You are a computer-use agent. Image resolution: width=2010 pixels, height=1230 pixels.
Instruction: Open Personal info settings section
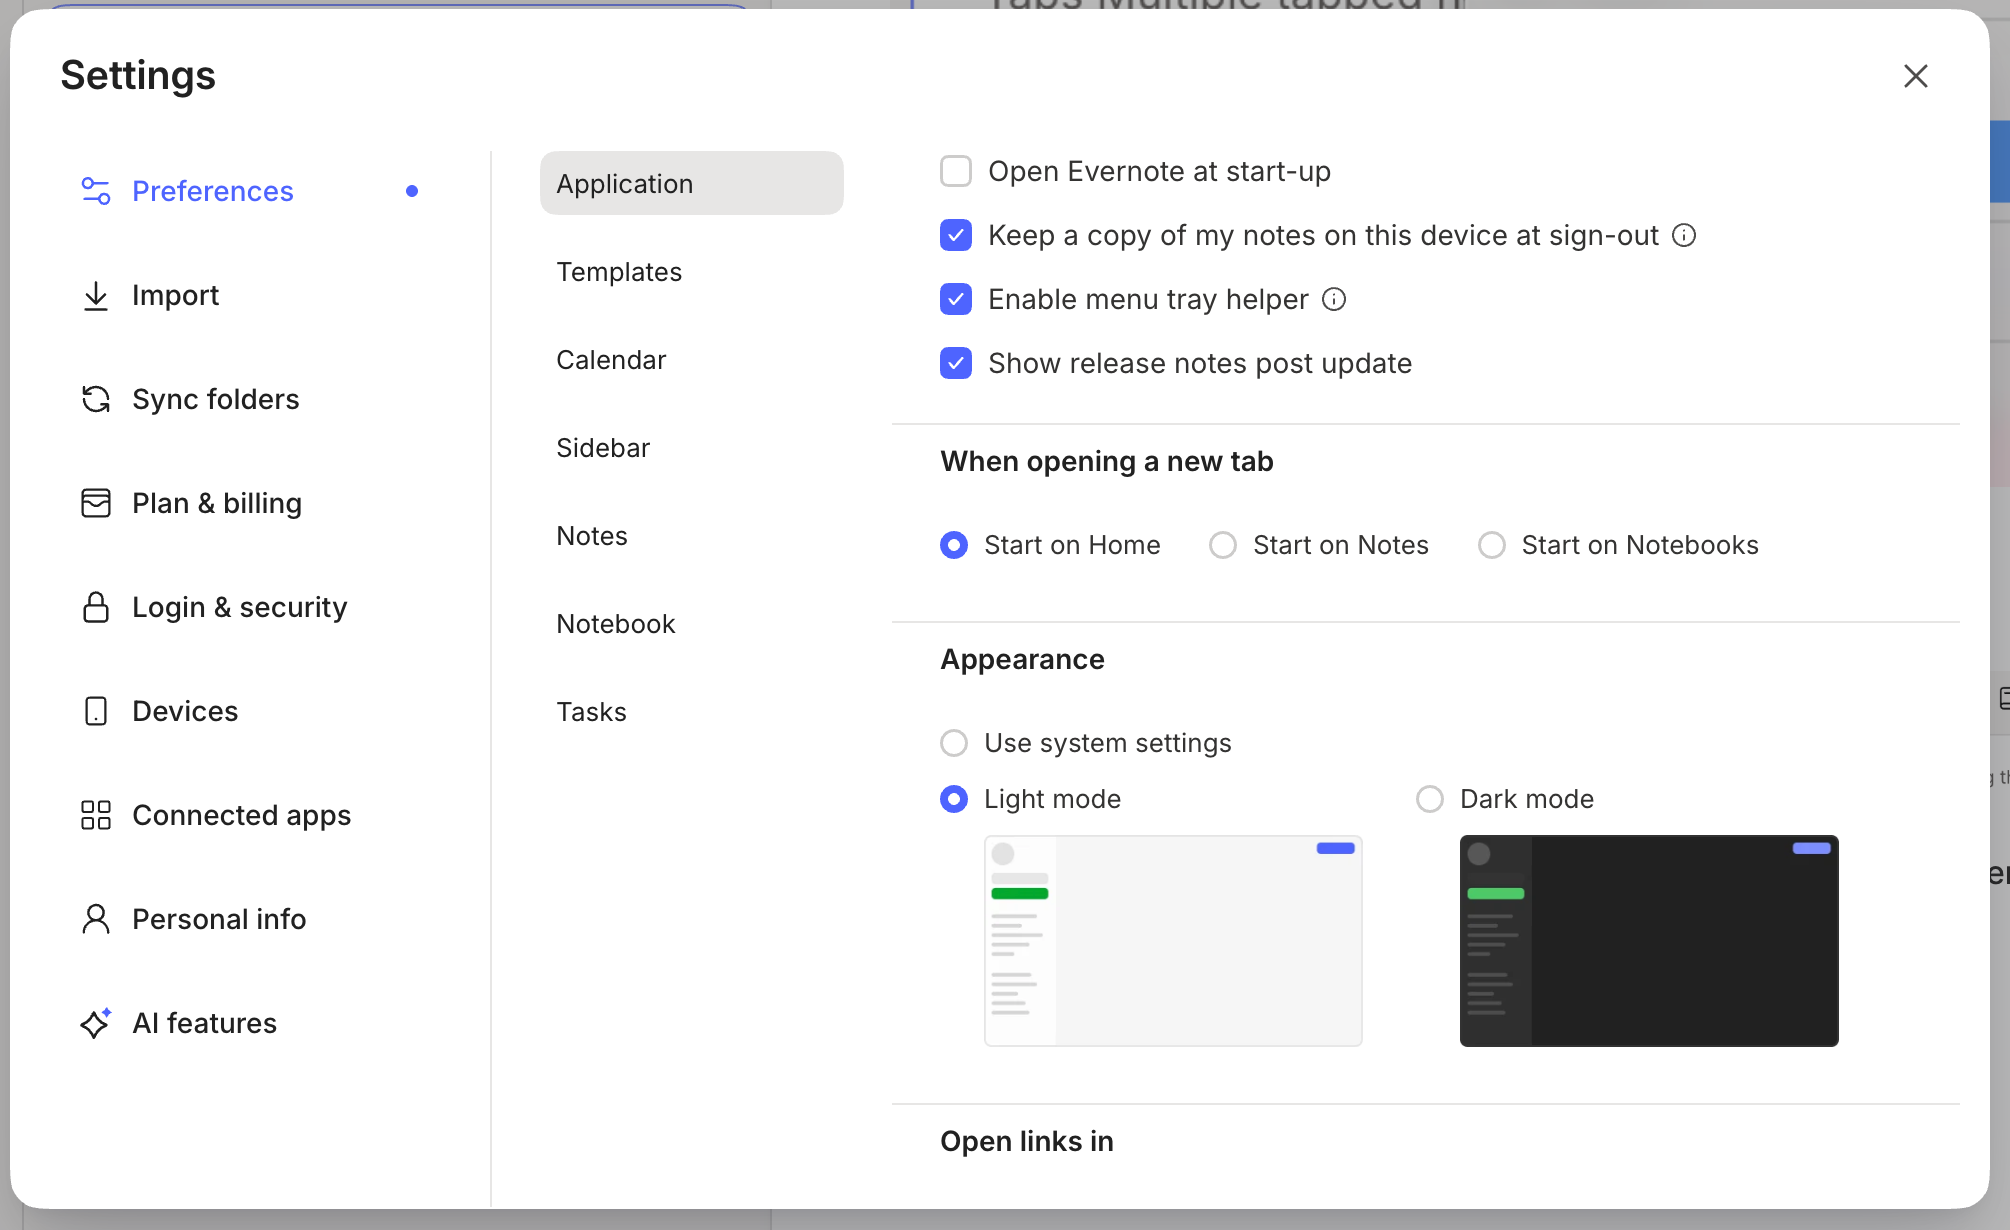pyautogui.click(x=219, y=919)
